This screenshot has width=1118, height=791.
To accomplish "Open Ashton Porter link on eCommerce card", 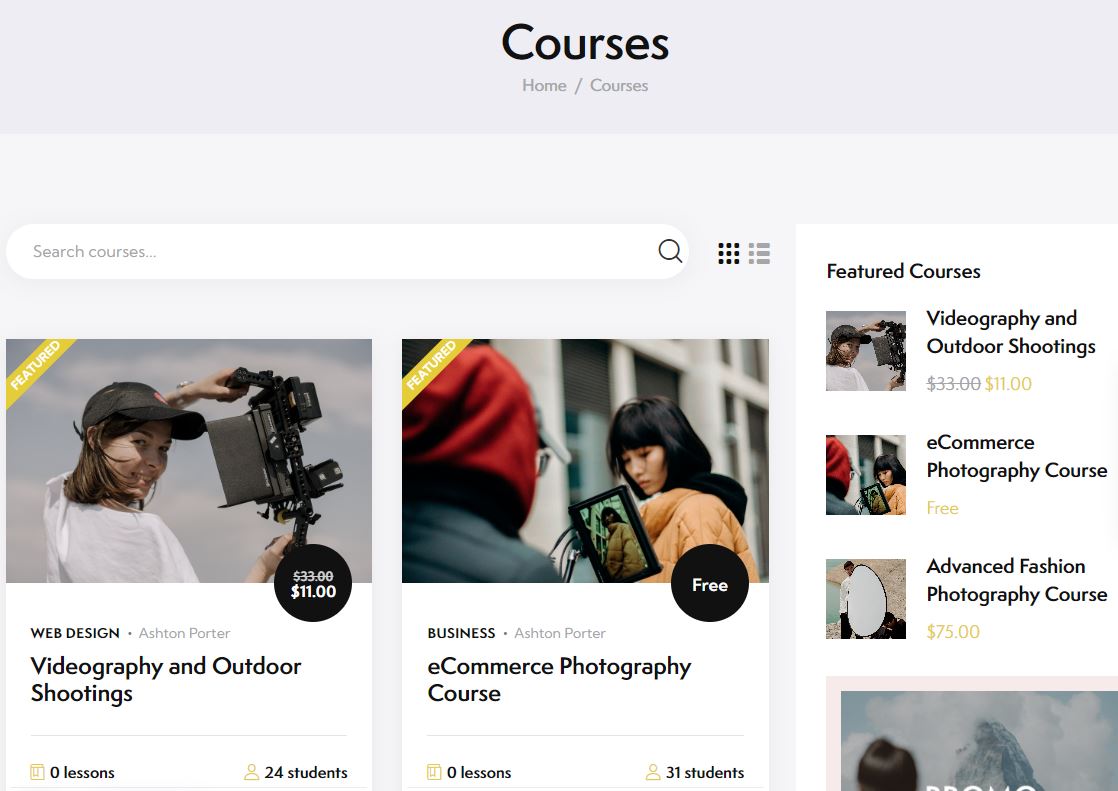I will [x=560, y=633].
